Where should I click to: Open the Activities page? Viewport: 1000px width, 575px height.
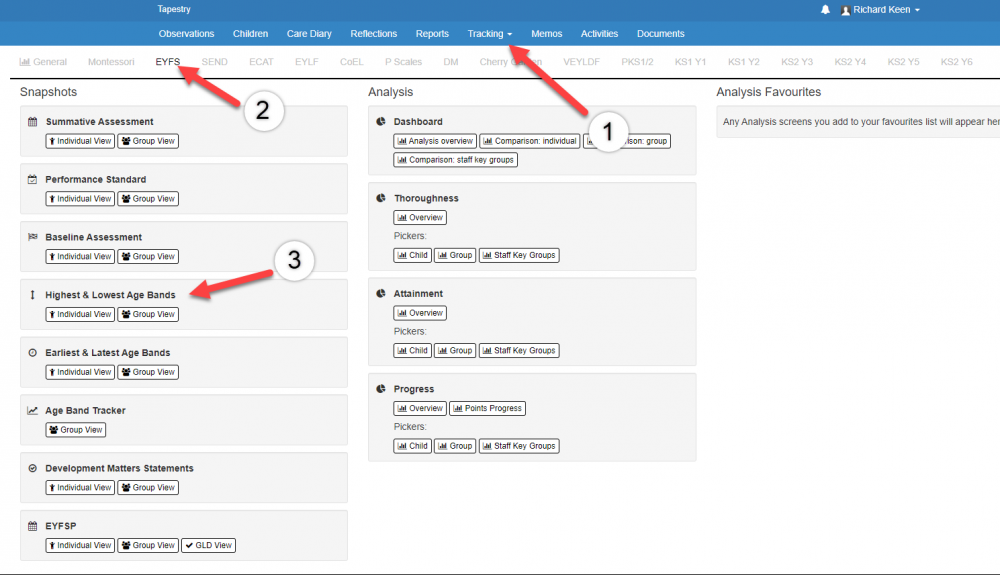click(x=599, y=34)
